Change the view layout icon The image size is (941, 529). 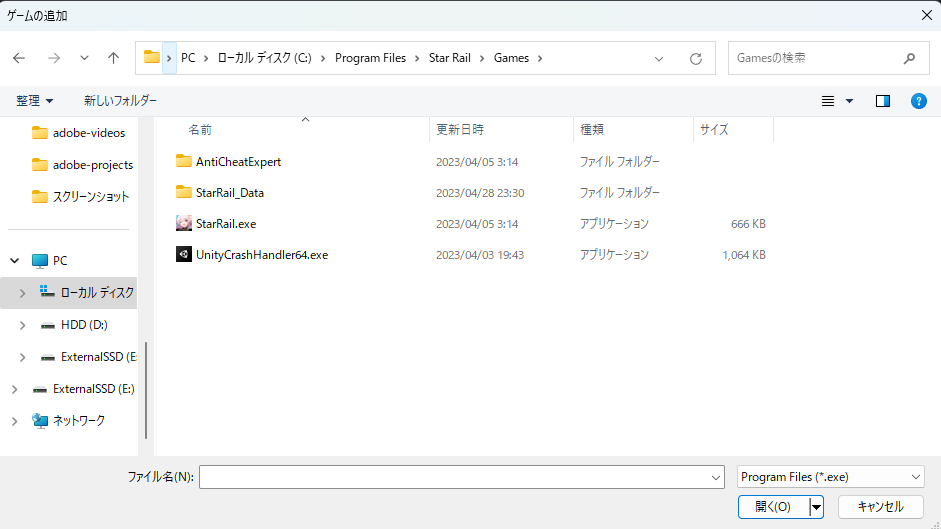[828, 101]
